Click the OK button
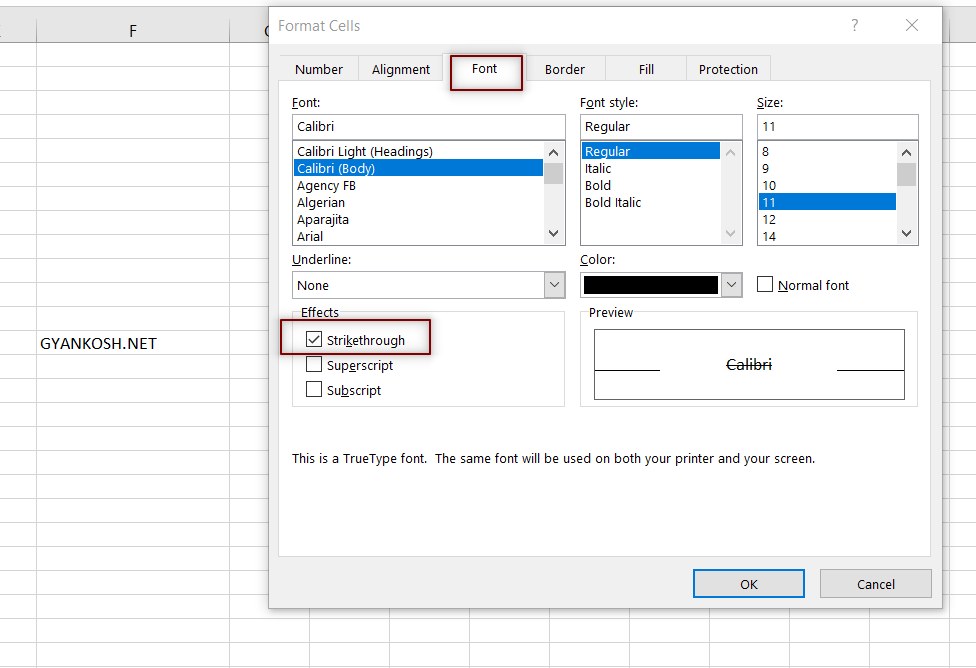Viewport: 976px width, 668px height. [748, 583]
